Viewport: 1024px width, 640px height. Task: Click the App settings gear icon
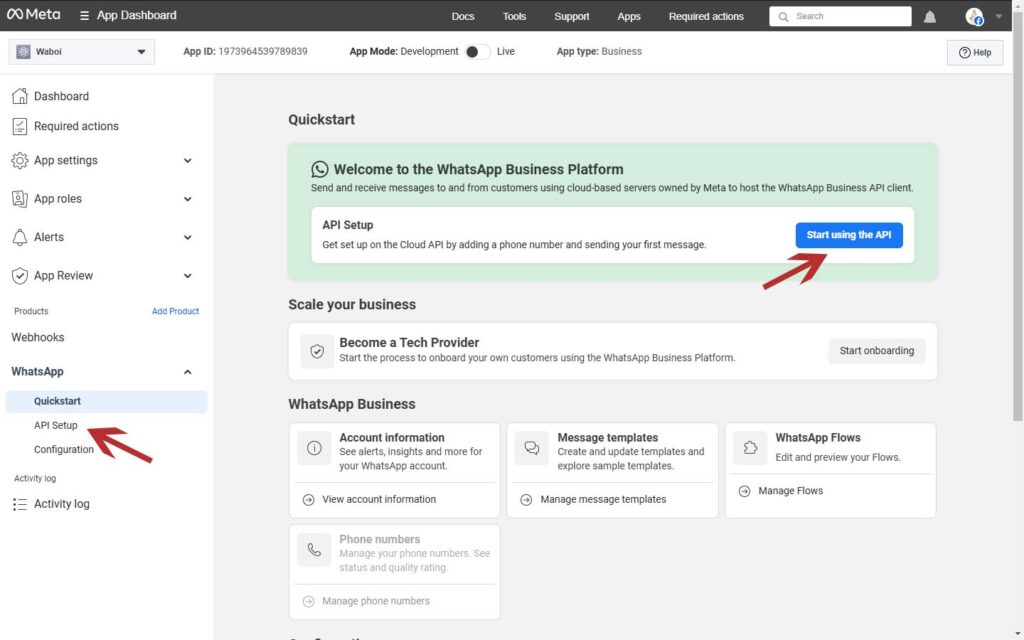[20, 160]
